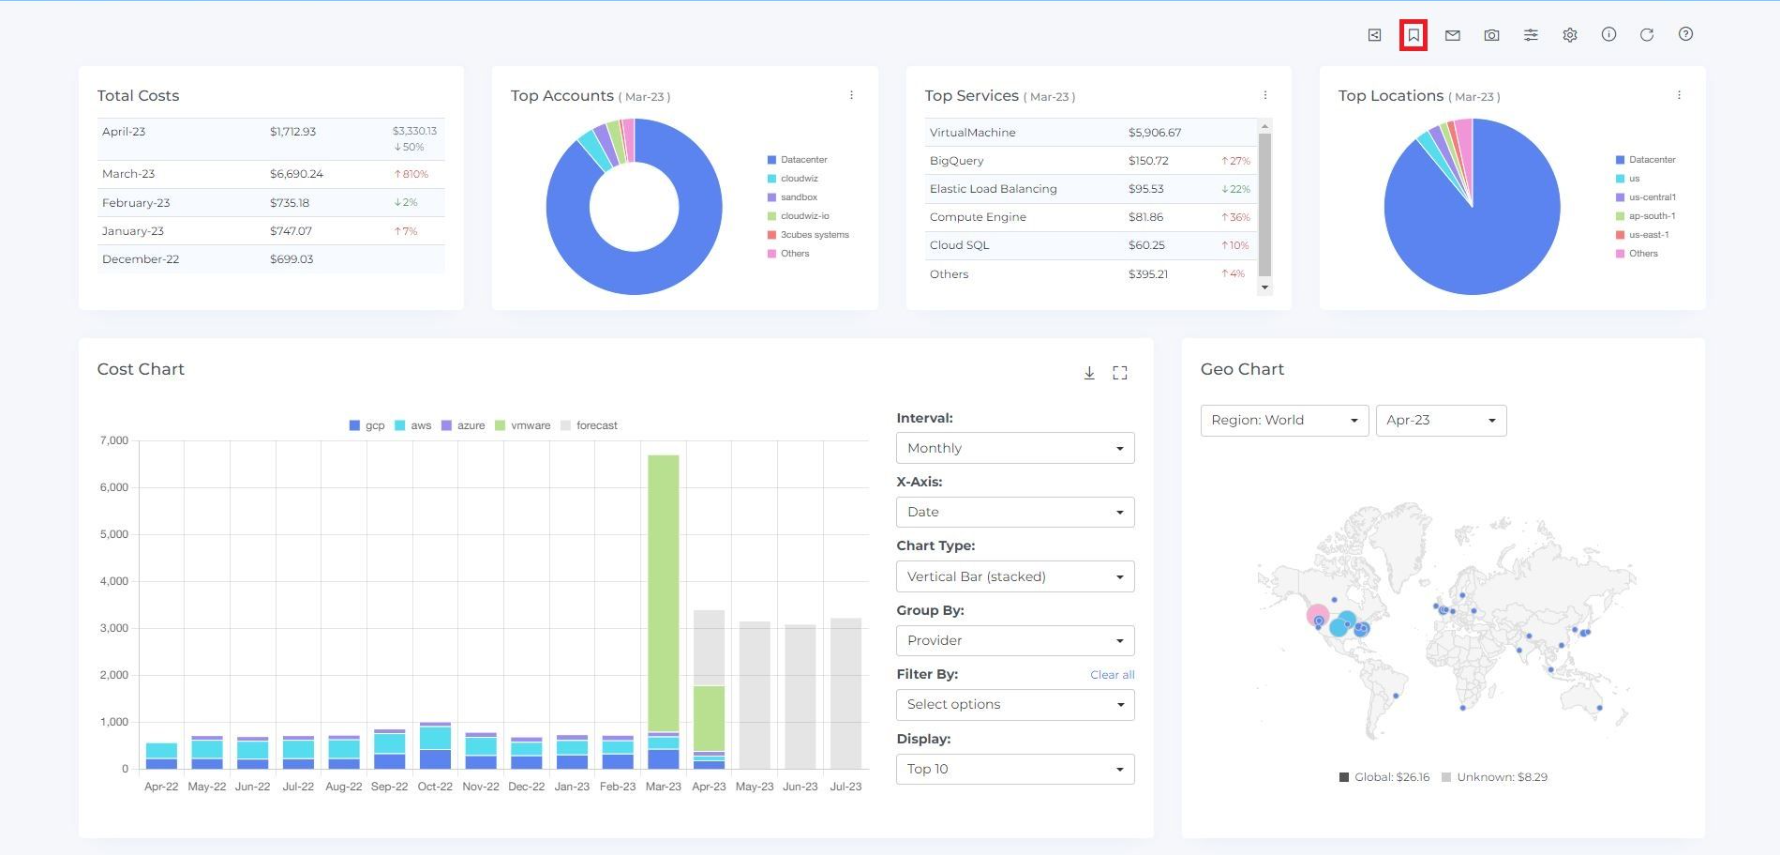Open the Interval dropdown set to Monthly
This screenshot has width=1780, height=855.
click(x=1015, y=448)
